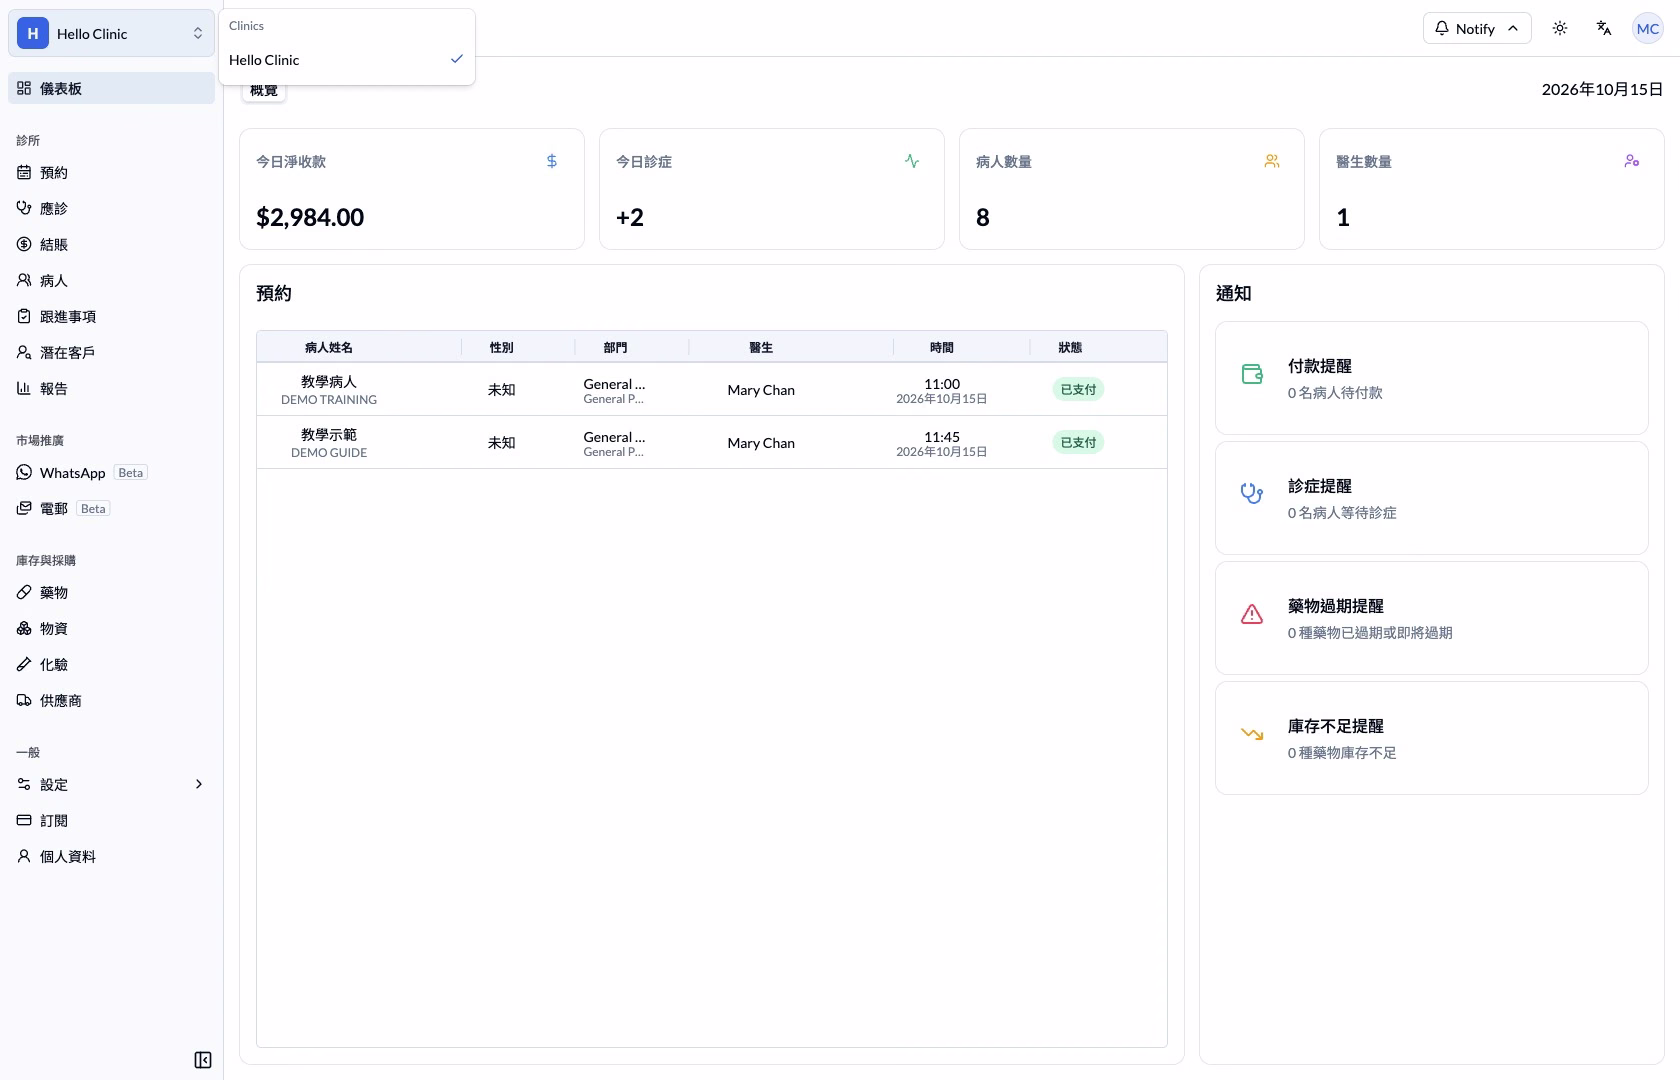Open the 預約 appointments sidebar item
Screen dimensions: 1680x1080
coord(111,173)
